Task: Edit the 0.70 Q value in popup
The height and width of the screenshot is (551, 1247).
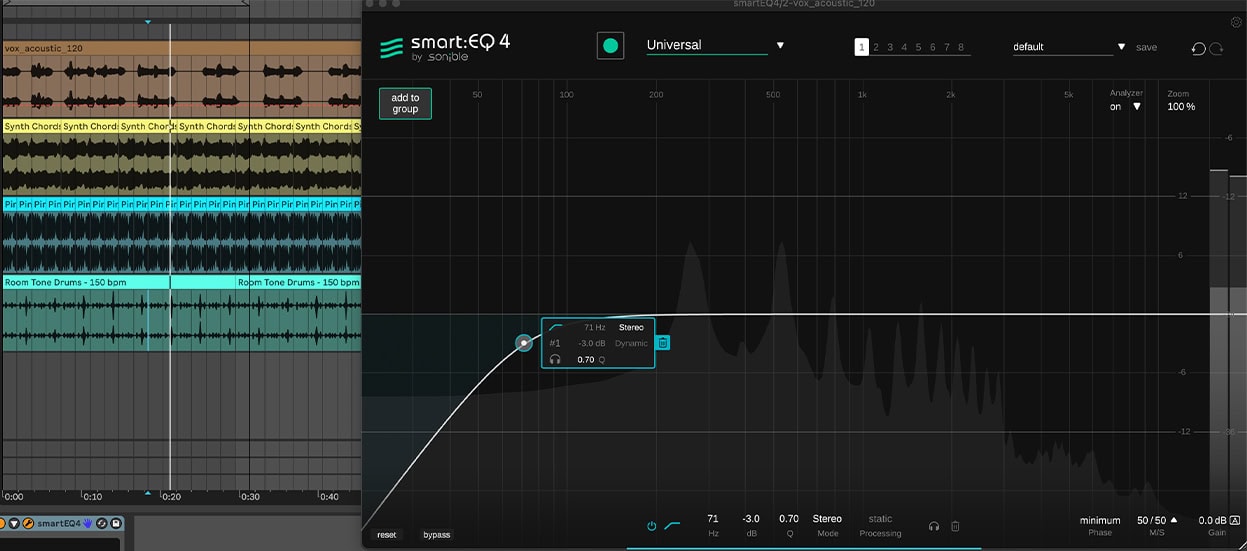Action: [586, 359]
